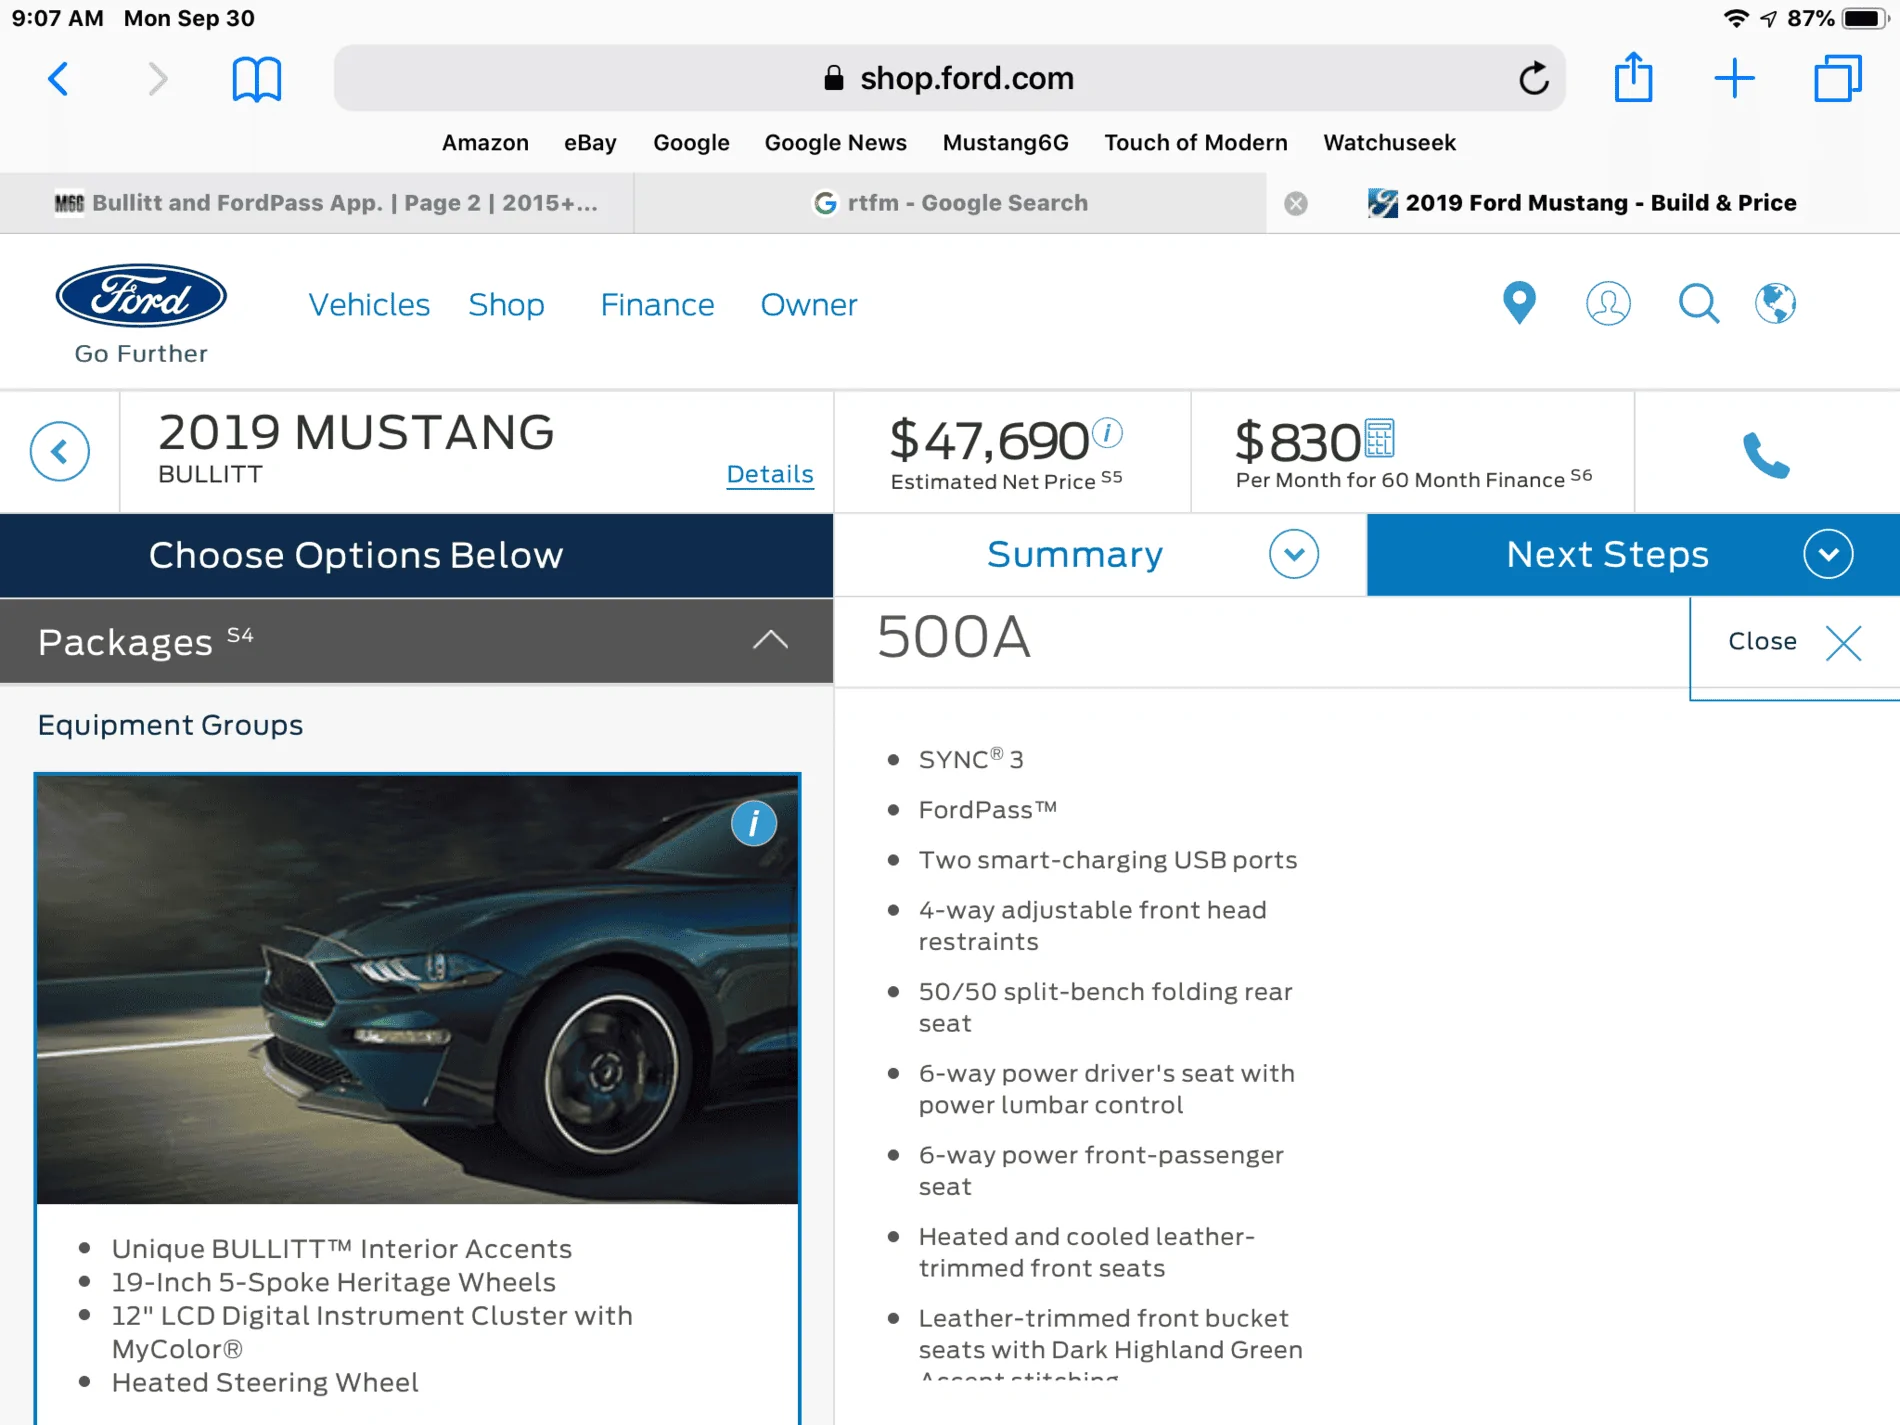Open the Amazon bookmark
The width and height of the screenshot is (1900, 1425).
pyautogui.click(x=485, y=142)
